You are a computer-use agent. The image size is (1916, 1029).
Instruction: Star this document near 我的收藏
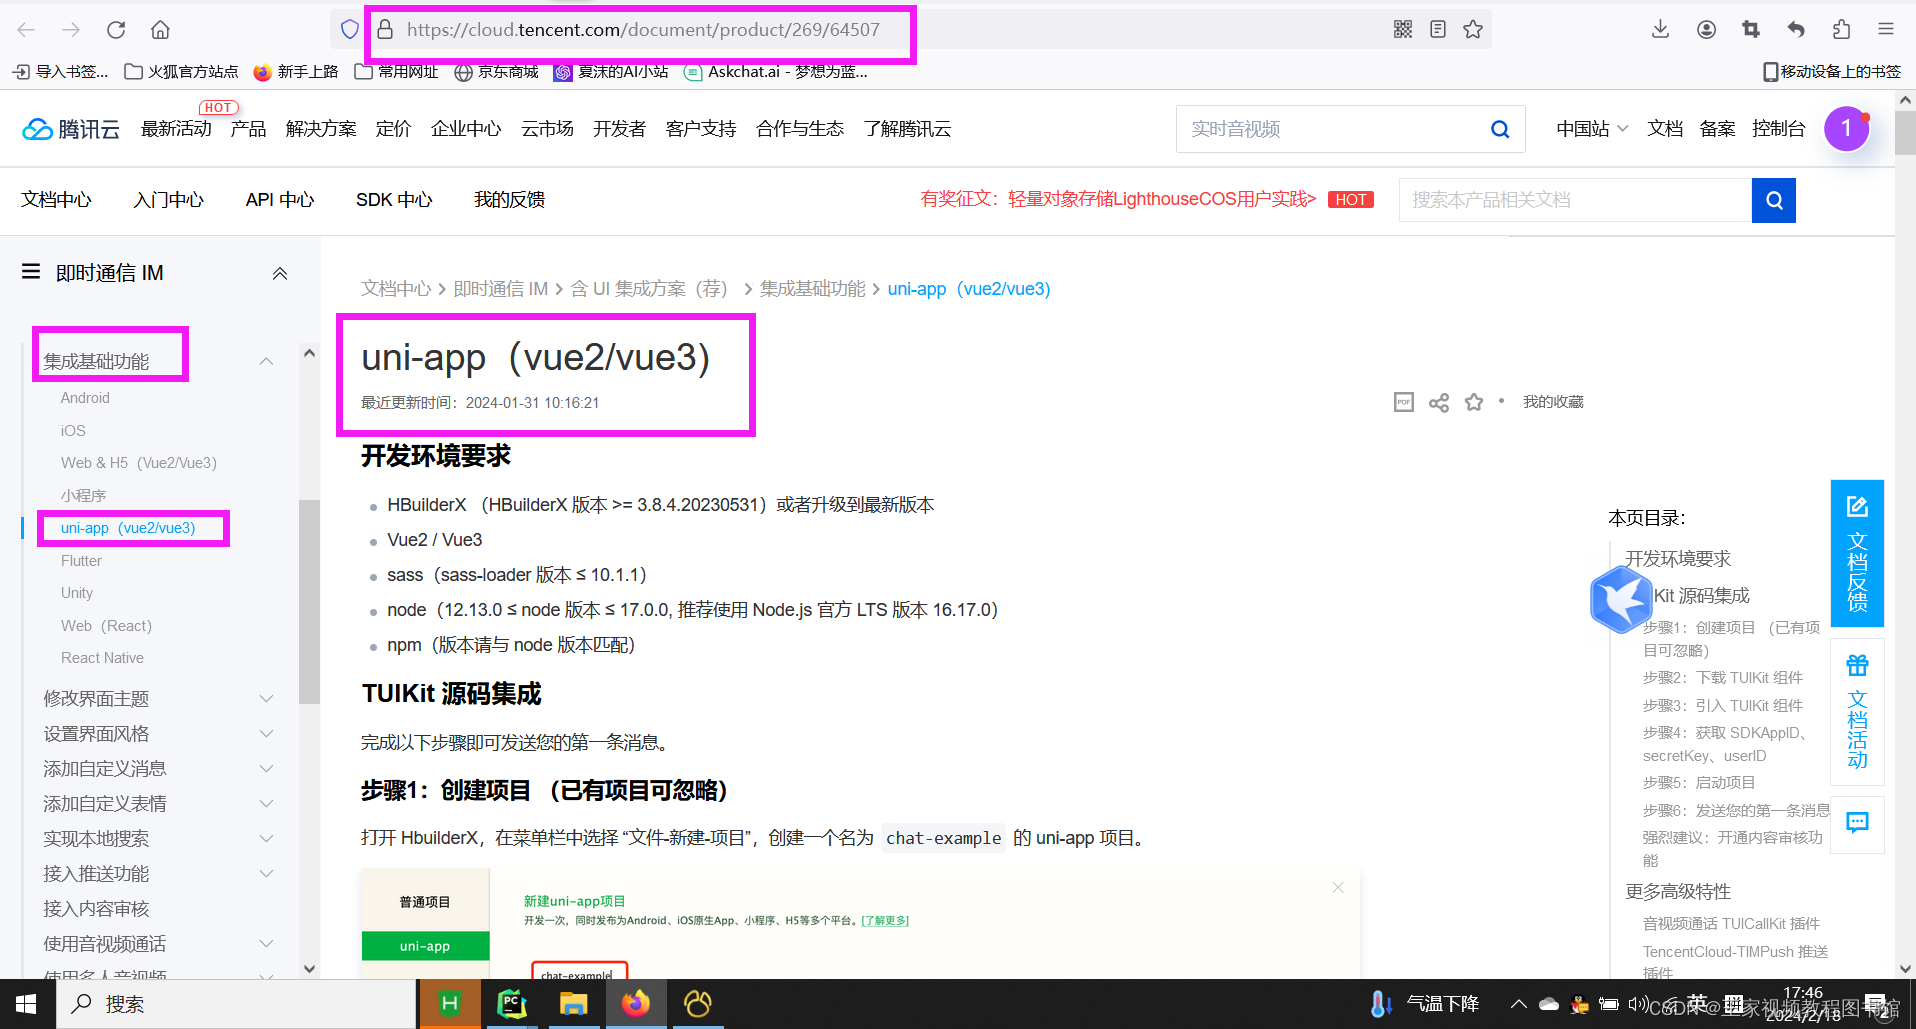pyautogui.click(x=1474, y=401)
